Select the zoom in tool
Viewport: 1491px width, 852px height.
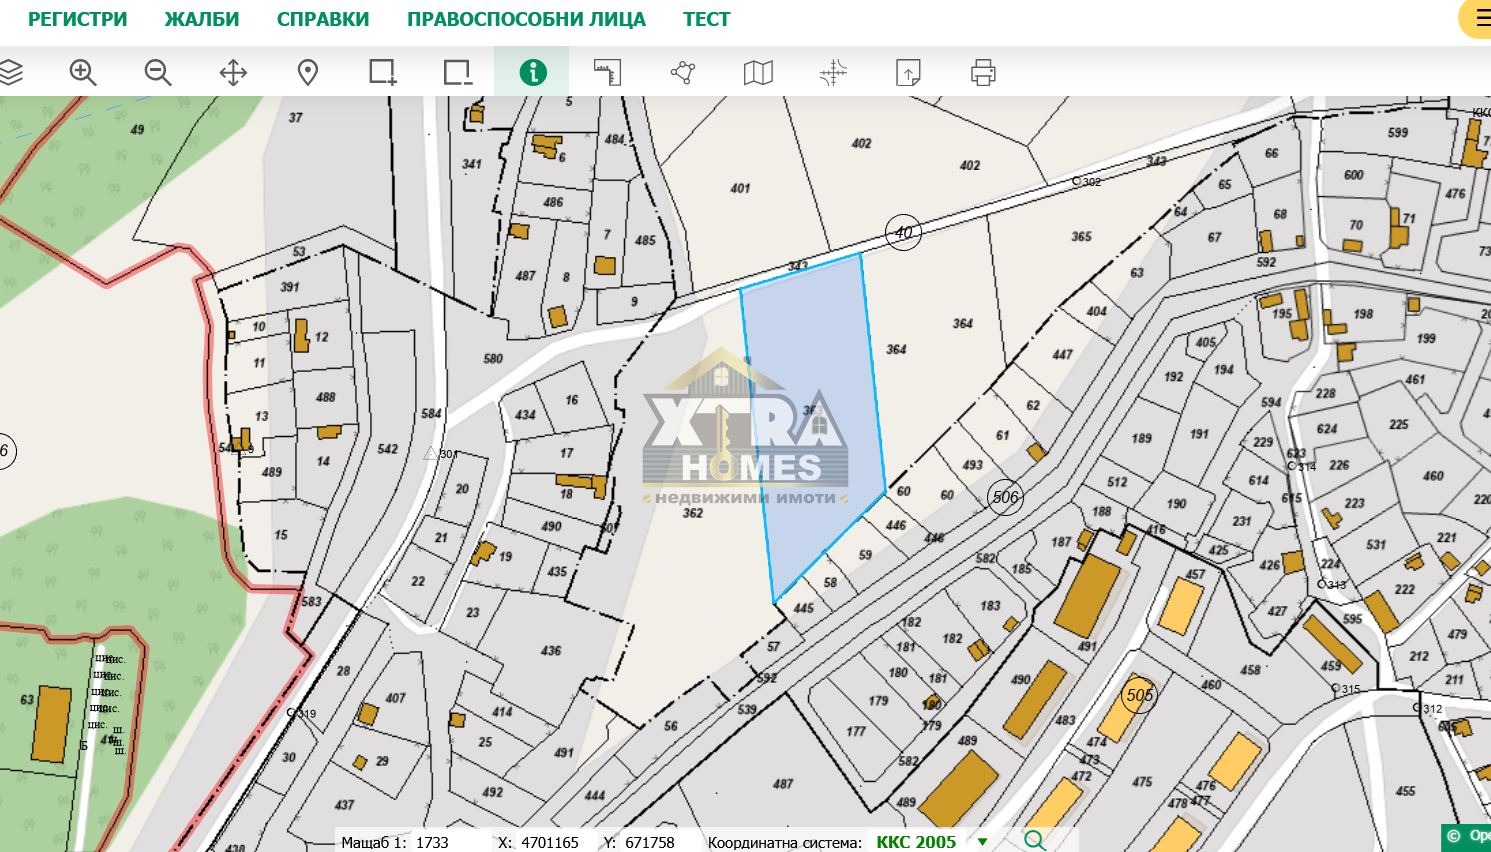[x=83, y=72]
